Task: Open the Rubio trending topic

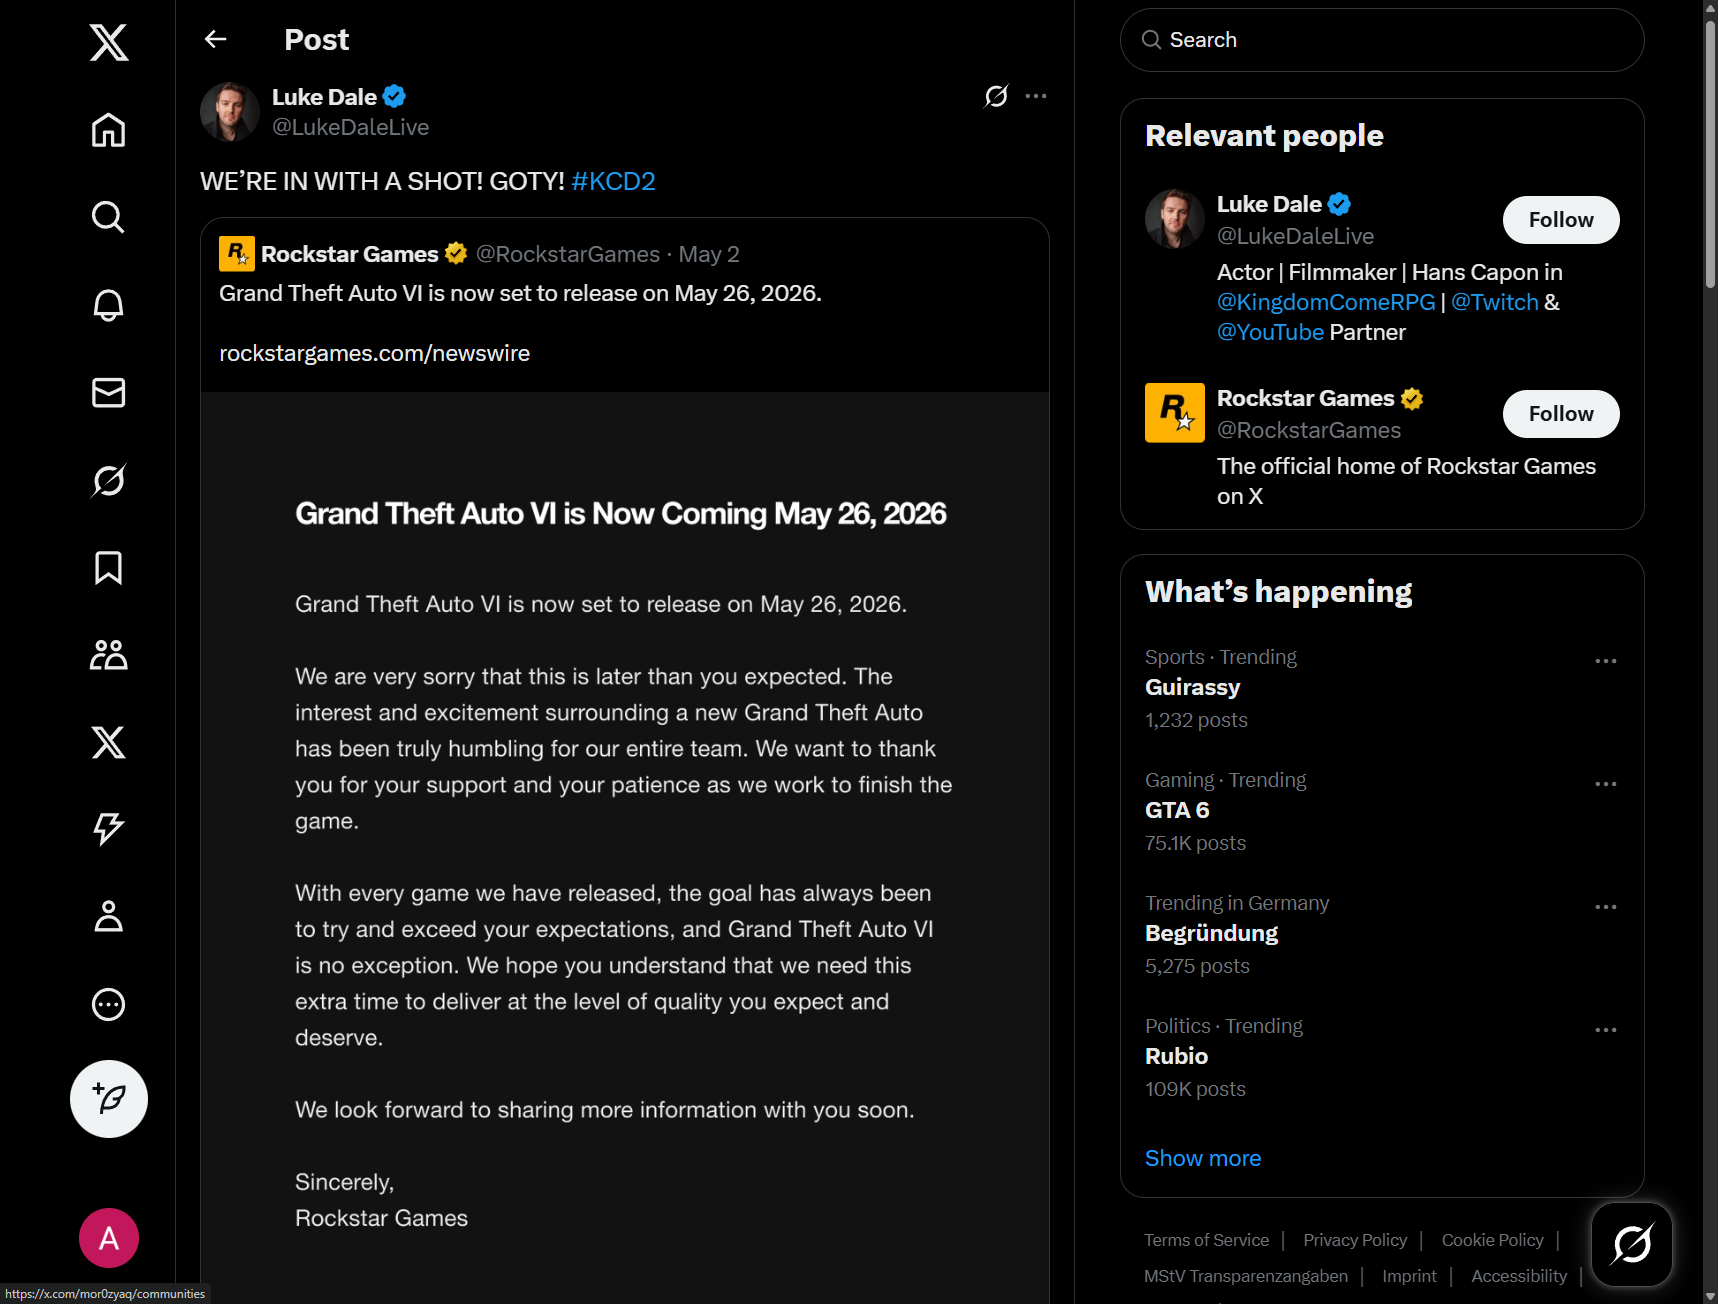Action: 1176,1056
